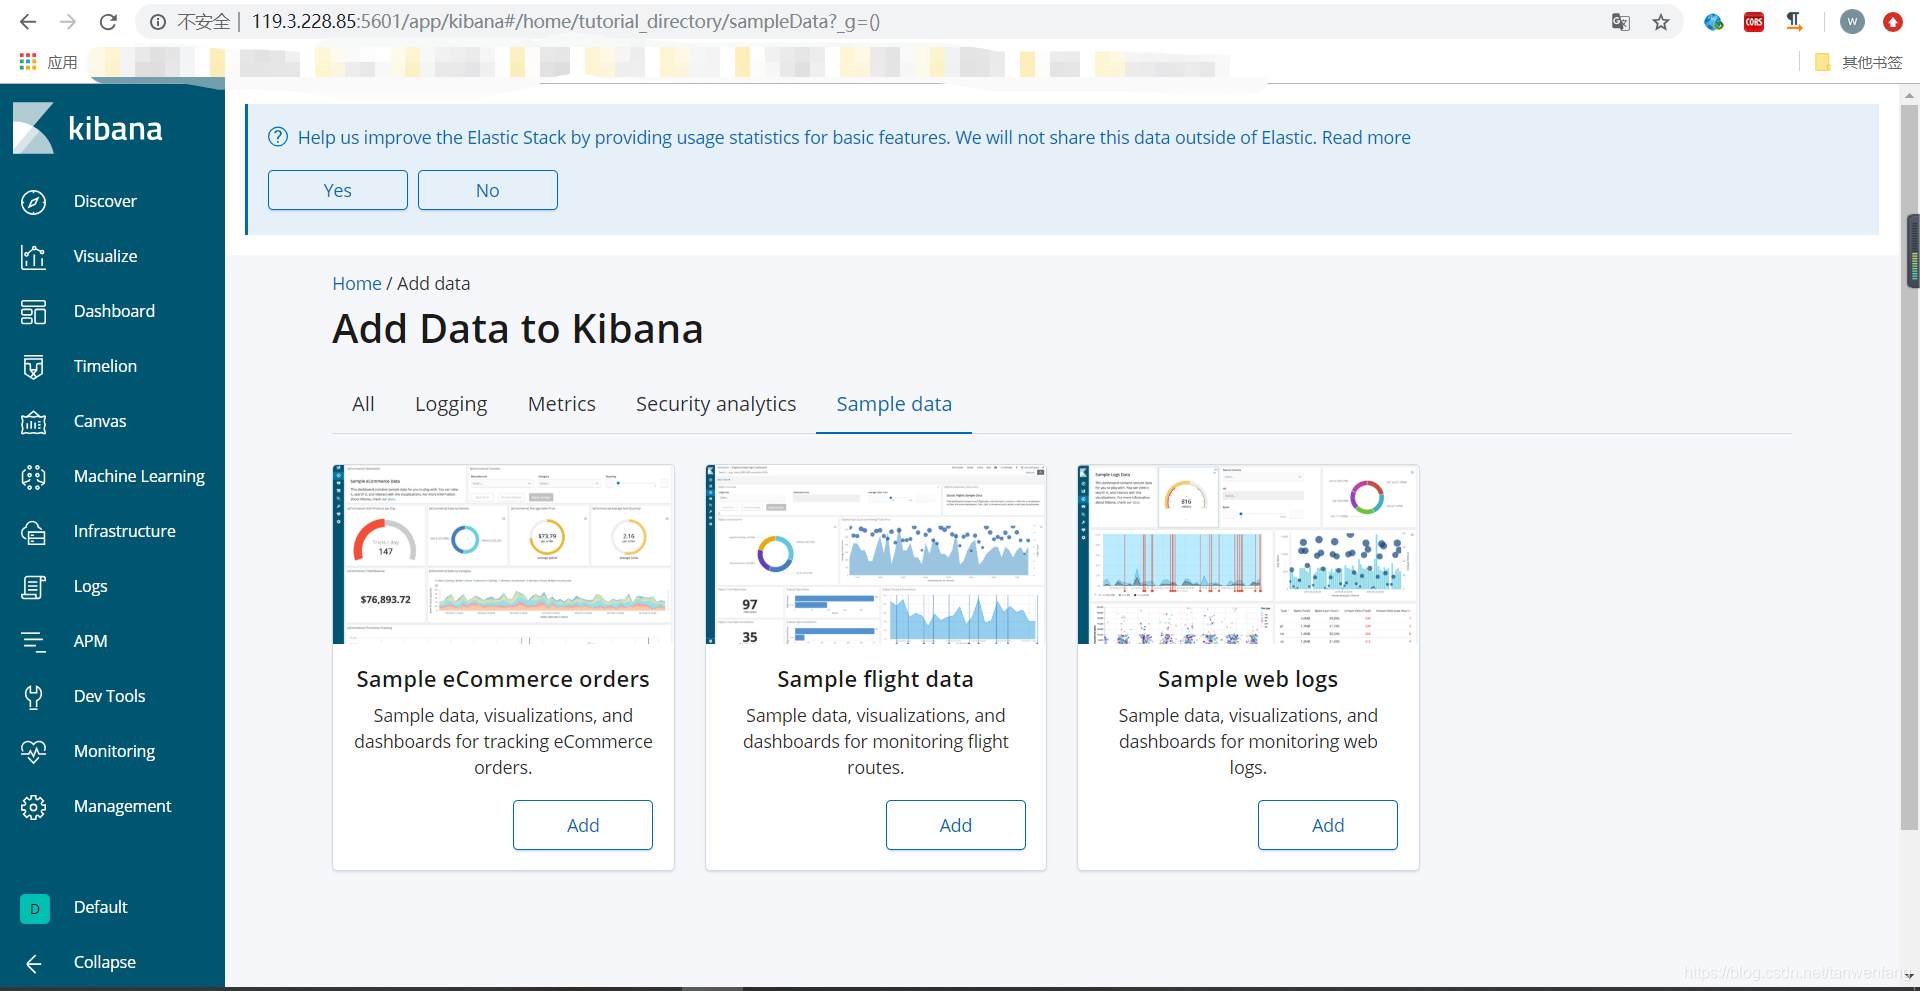Open Discover from sidebar label
The image size is (1920, 991).
click(105, 201)
